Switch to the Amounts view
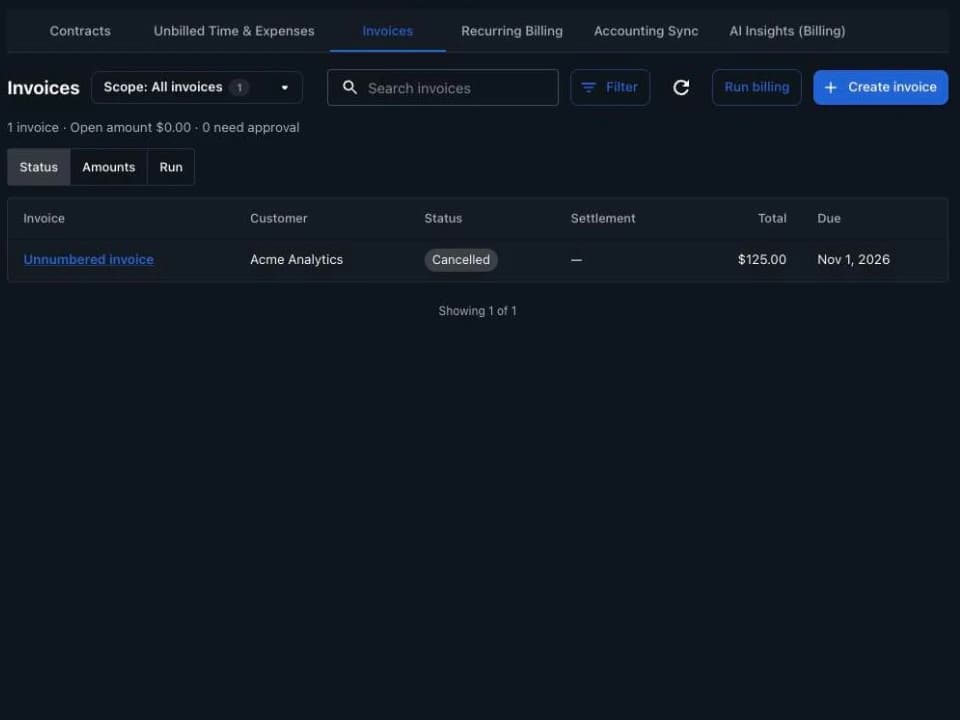The image size is (960, 720). (x=108, y=167)
